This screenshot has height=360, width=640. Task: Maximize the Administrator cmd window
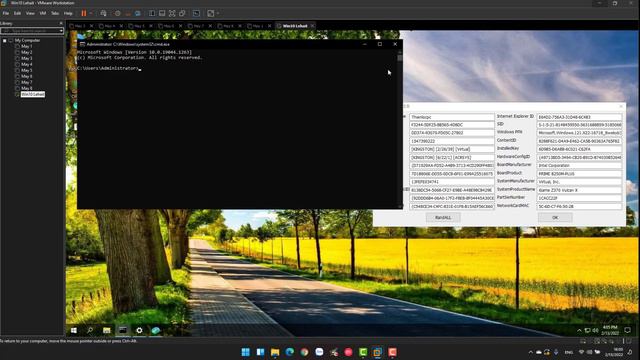tap(380, 44)
